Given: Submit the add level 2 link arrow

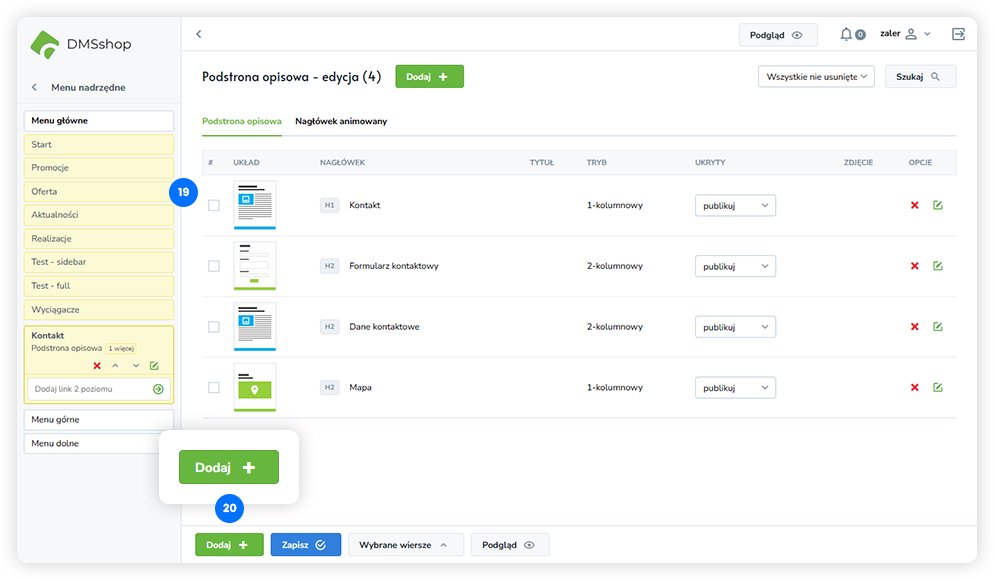Looking at the screenshot, I should tap(158, 389).
